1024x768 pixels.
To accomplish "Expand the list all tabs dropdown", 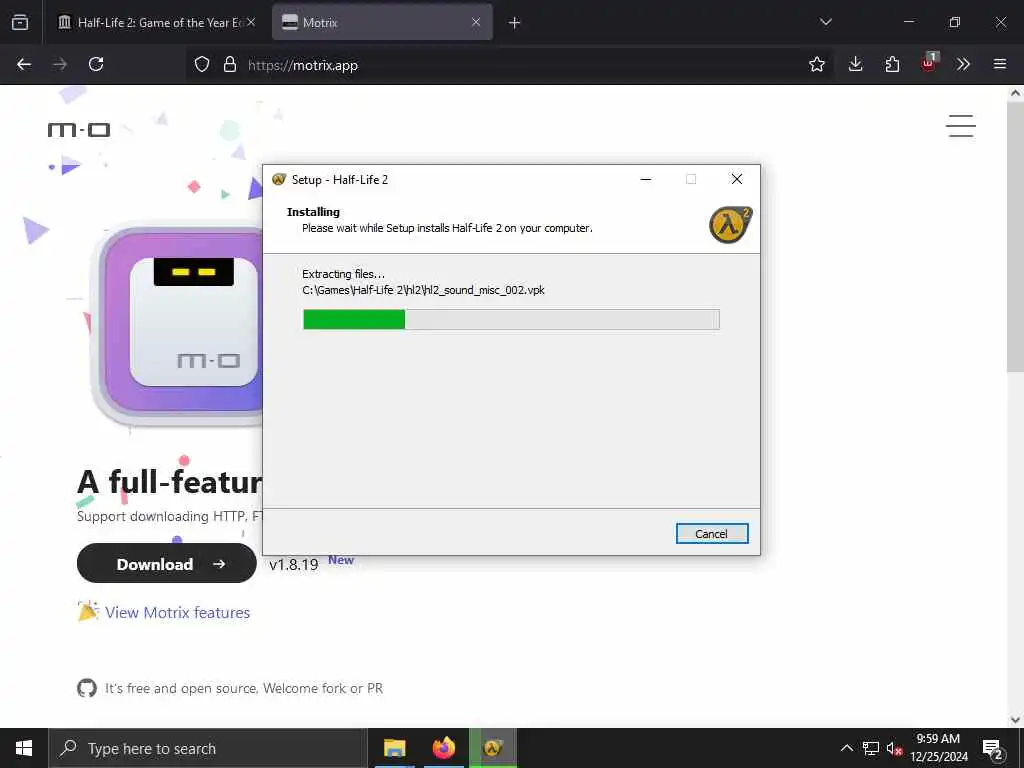I will [x=825, y=22].
